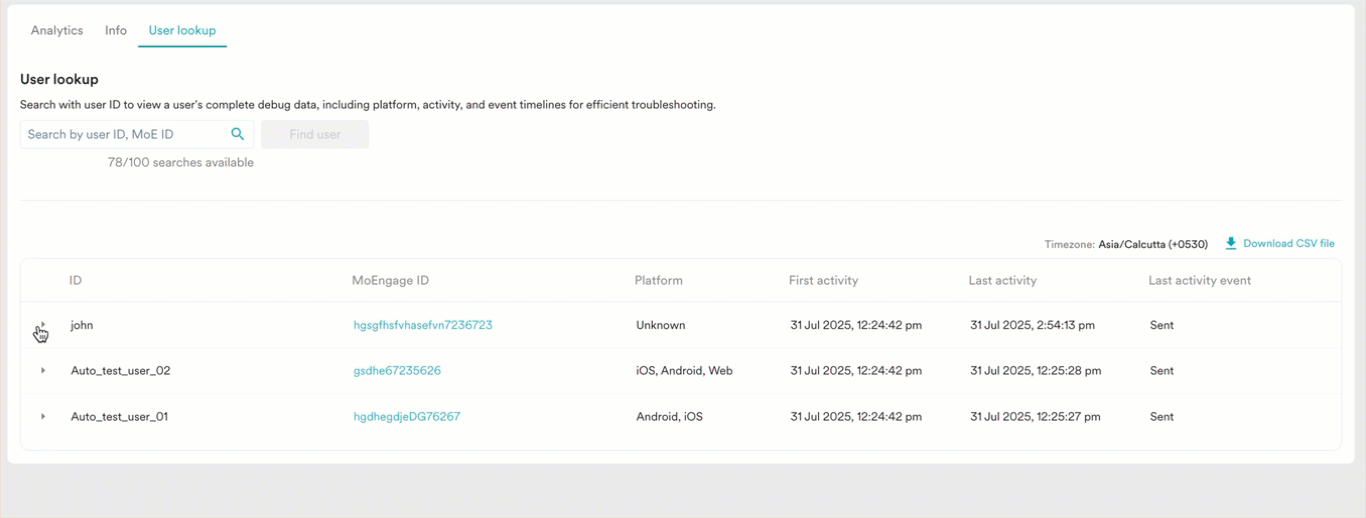Click the first column header labeled ID
Image resolution: width=1366 pixels, height=518 pixels.
point(76,281)
